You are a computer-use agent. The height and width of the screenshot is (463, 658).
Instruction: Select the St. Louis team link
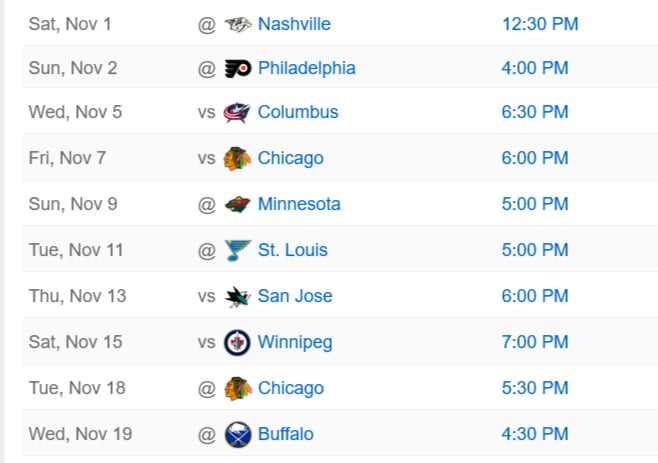tap(292, 250)
